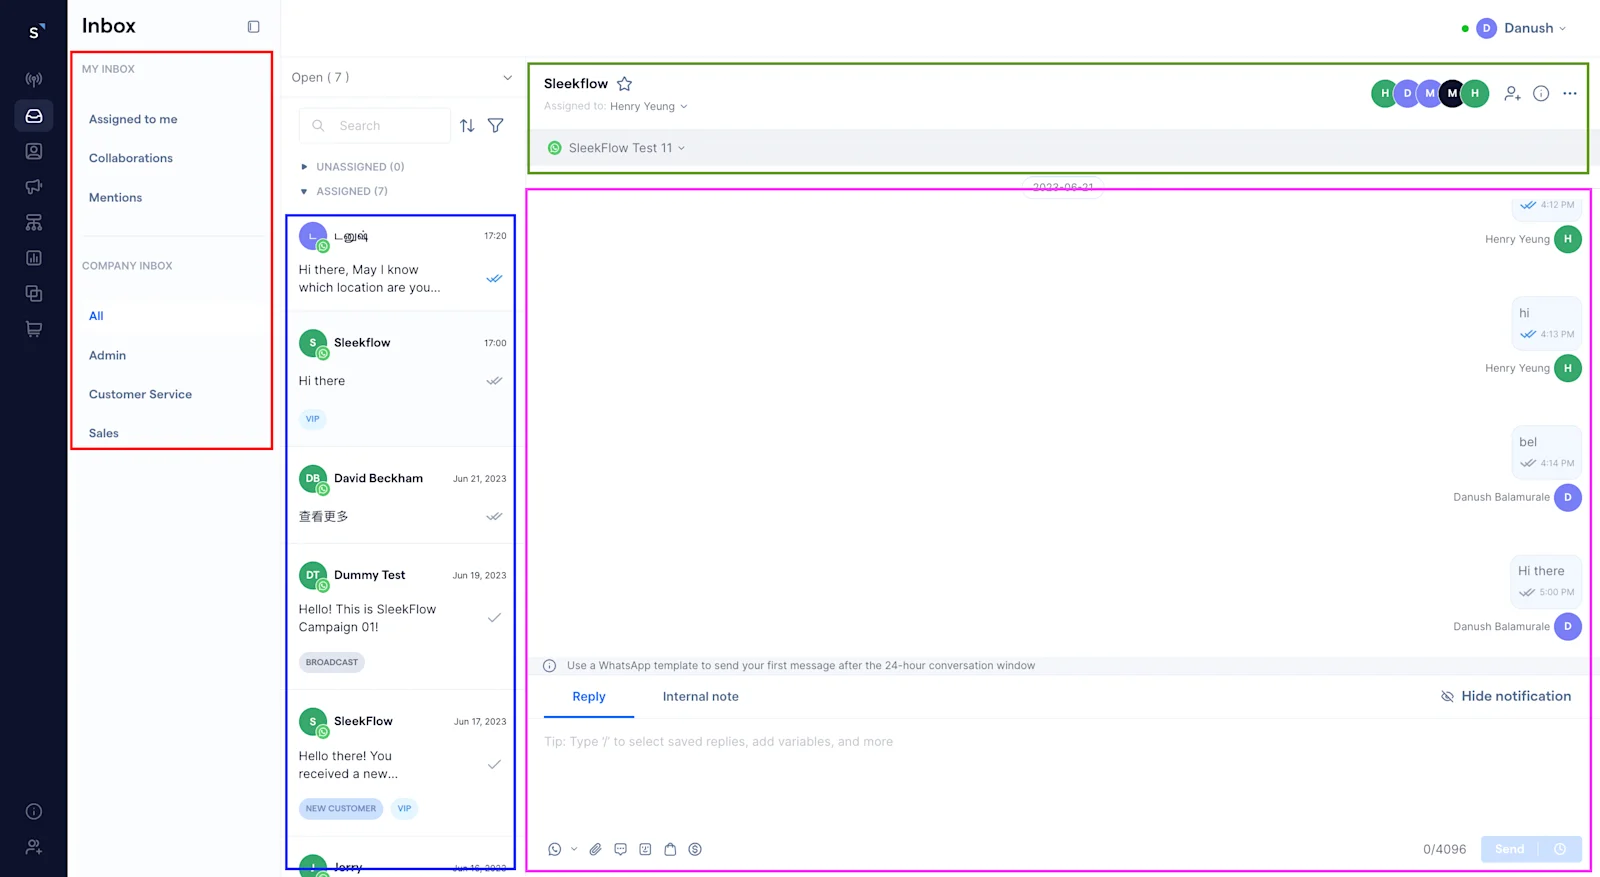Open the Channels broadcast-signal sidebar icon

[x=34, y=79]
